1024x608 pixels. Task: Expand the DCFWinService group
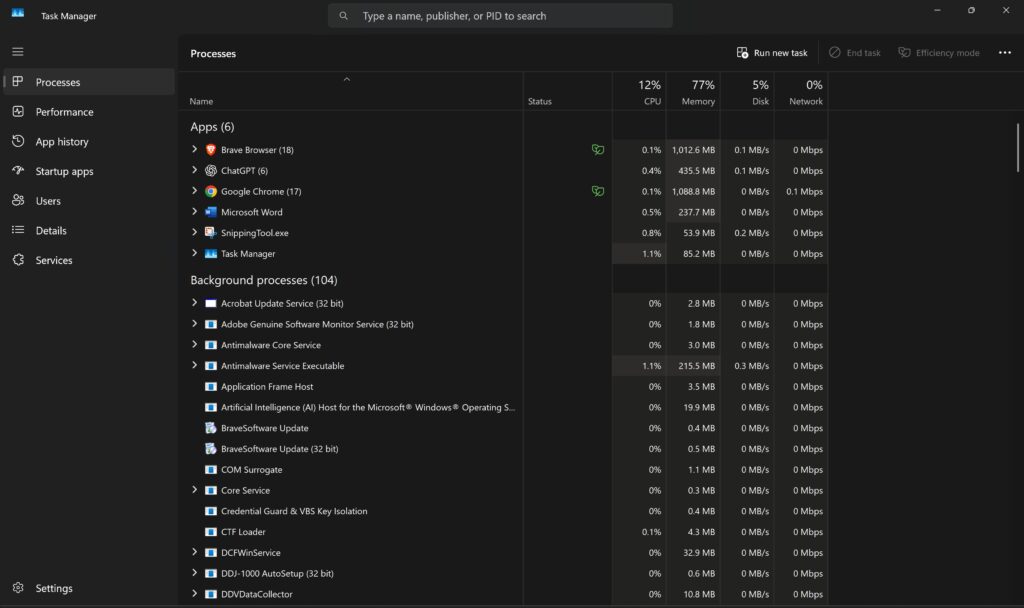[x=194, y=552]
